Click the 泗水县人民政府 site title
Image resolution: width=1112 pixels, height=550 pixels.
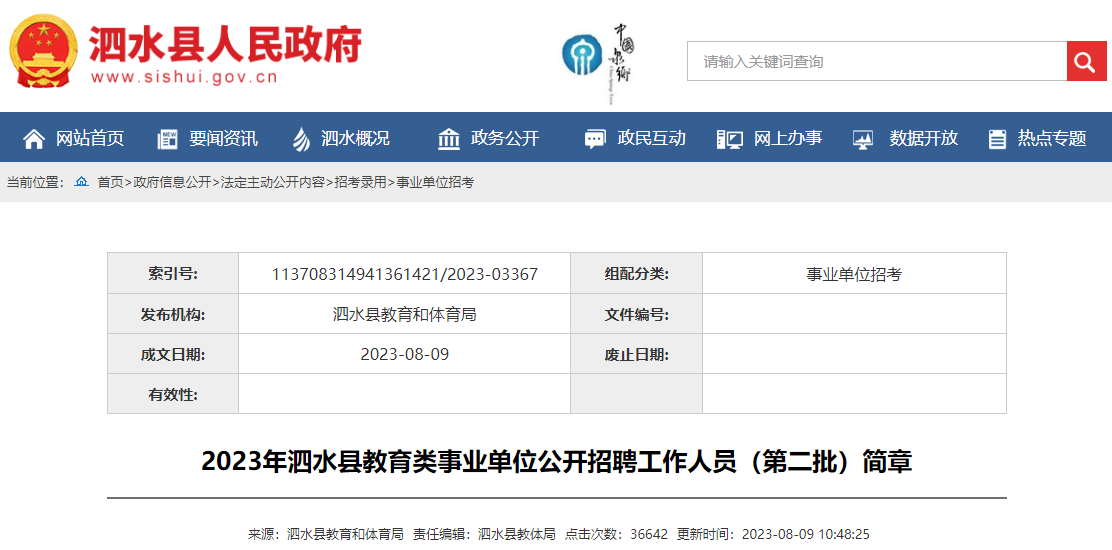tap(225, 44)
